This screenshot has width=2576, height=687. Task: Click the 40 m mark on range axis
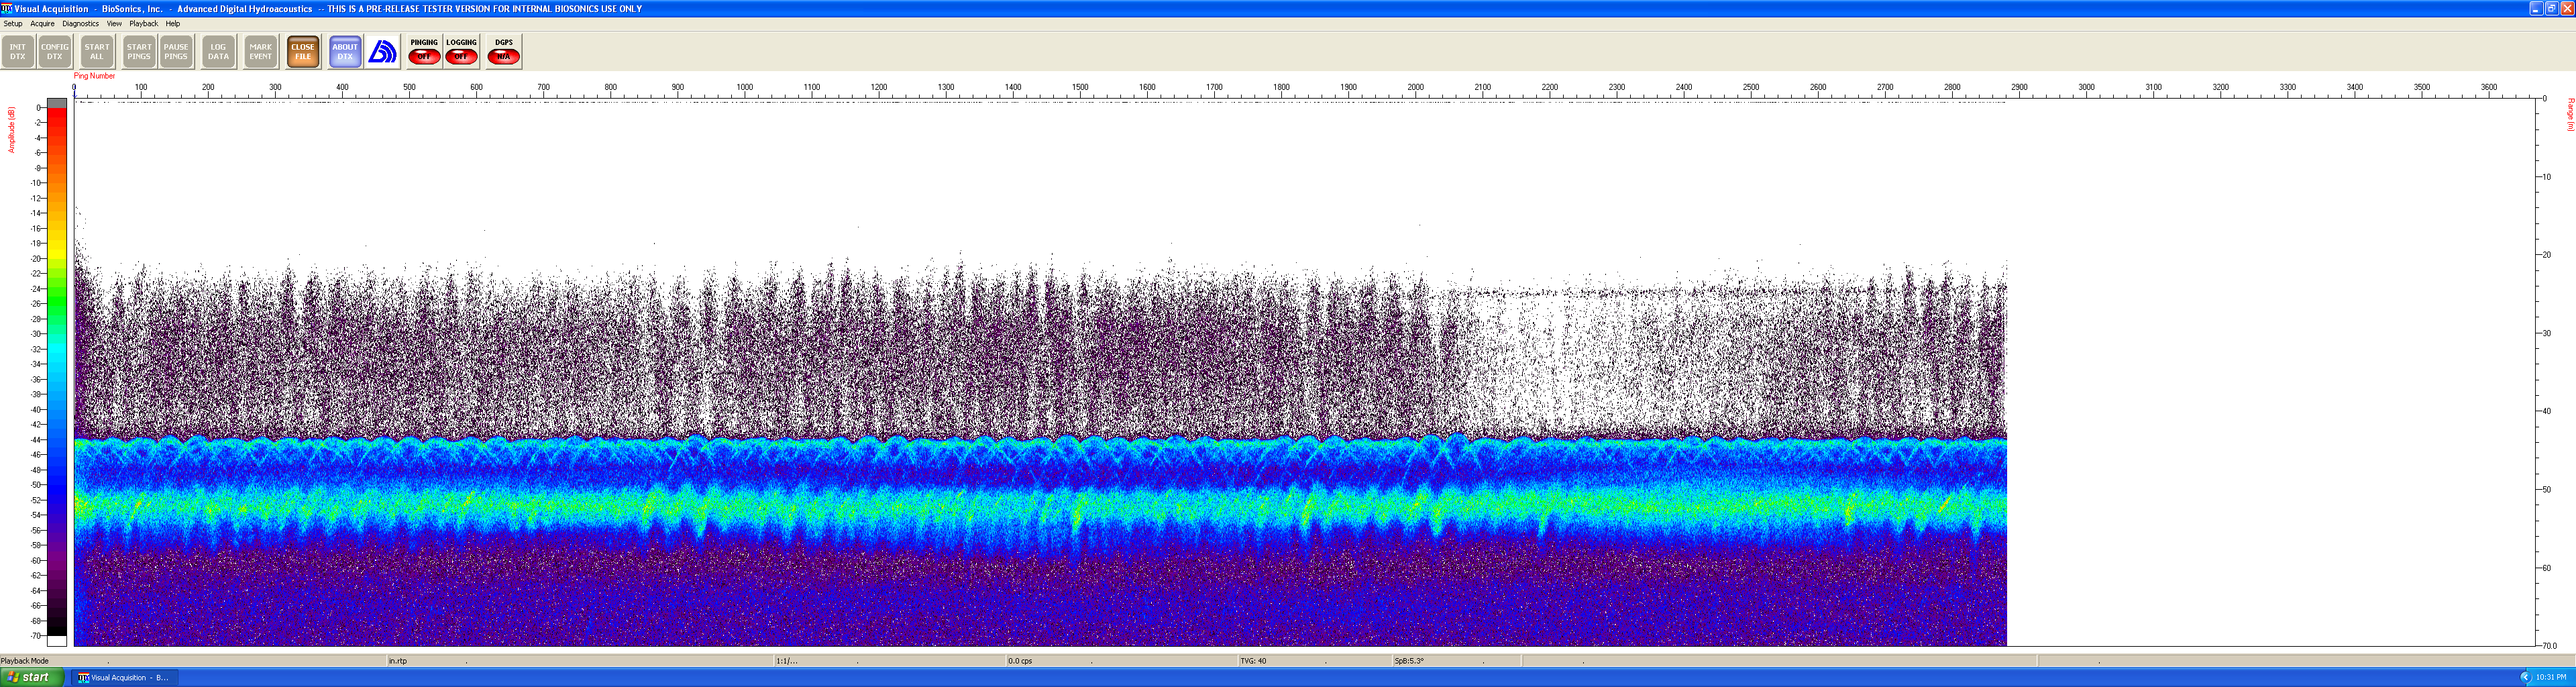2546,411
